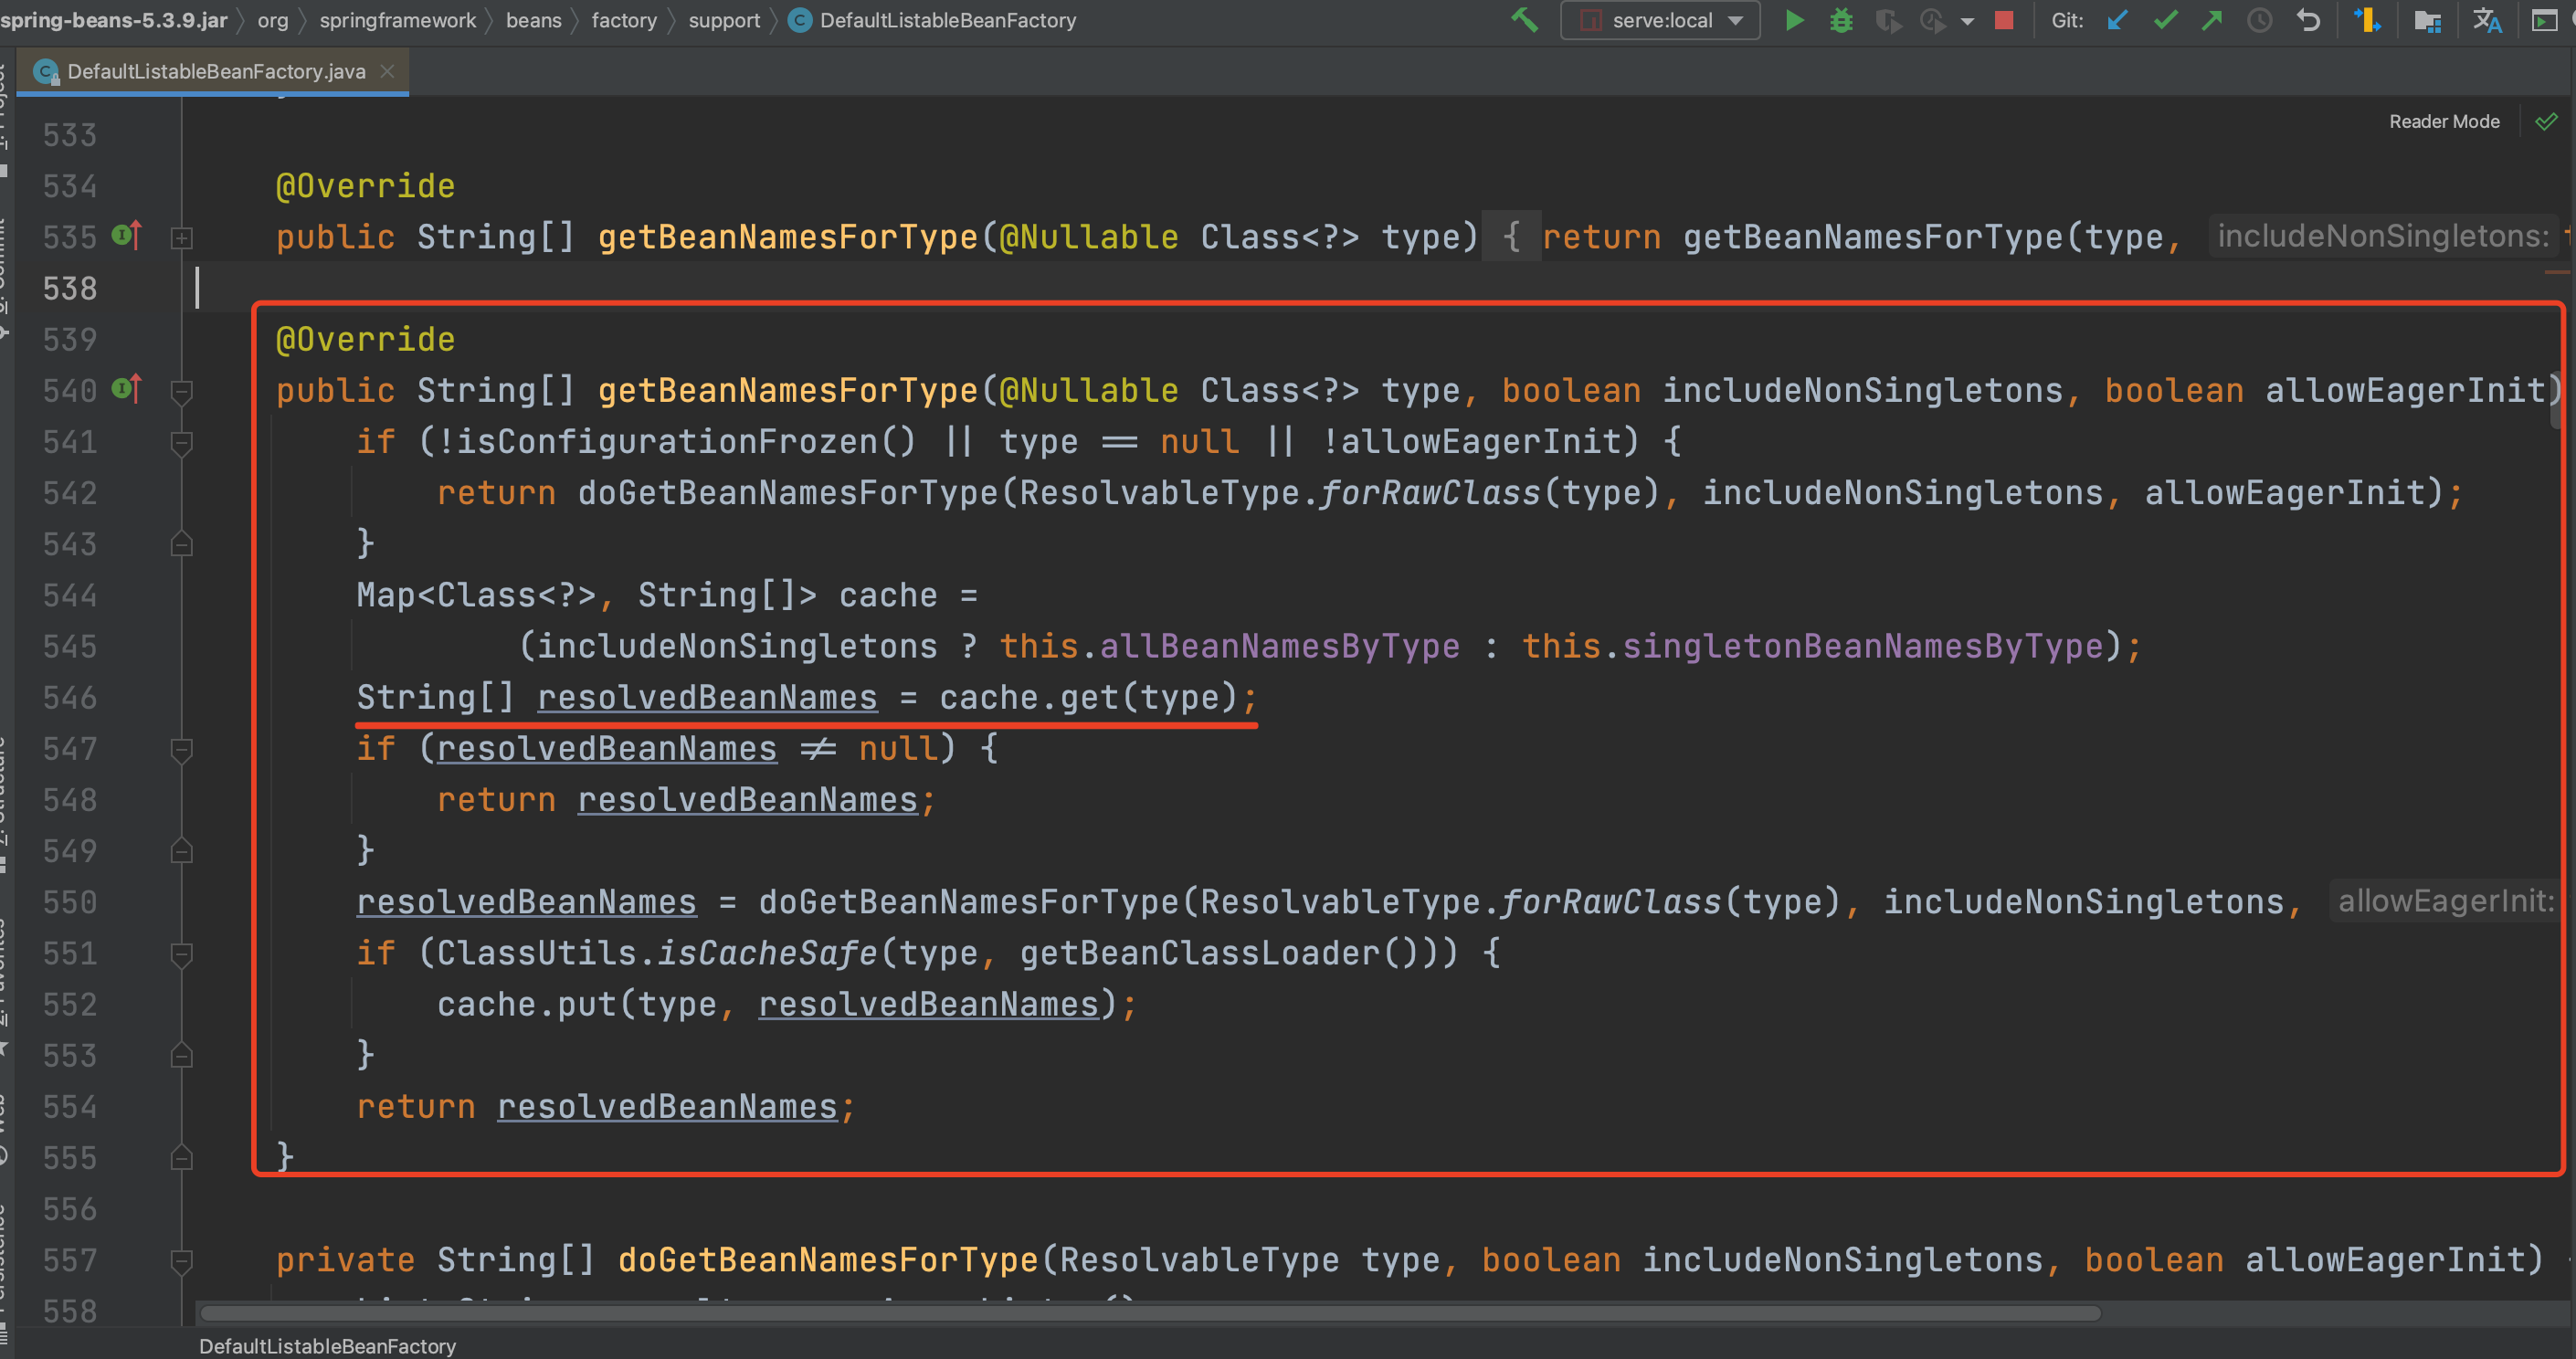Viewport: 2576px width, 1359px height.
Task: Open Git history with the clock icon
Action: click(2259, 20)
